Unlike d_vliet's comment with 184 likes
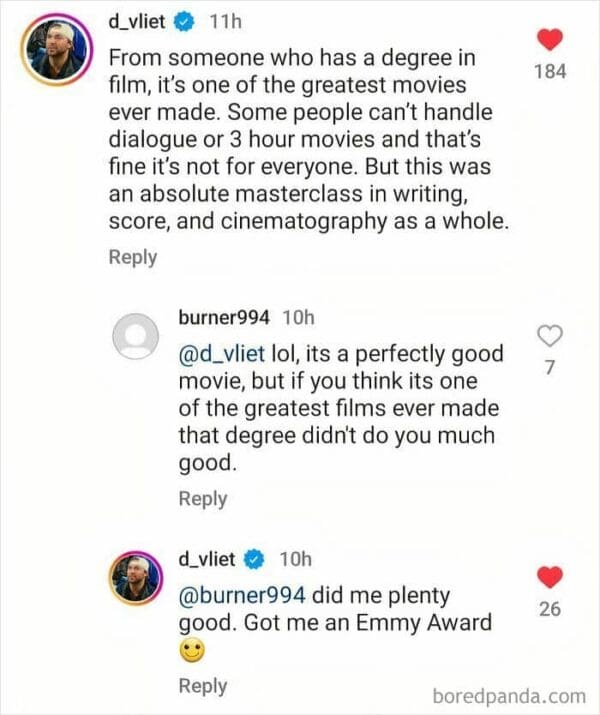 pos(550,39)
